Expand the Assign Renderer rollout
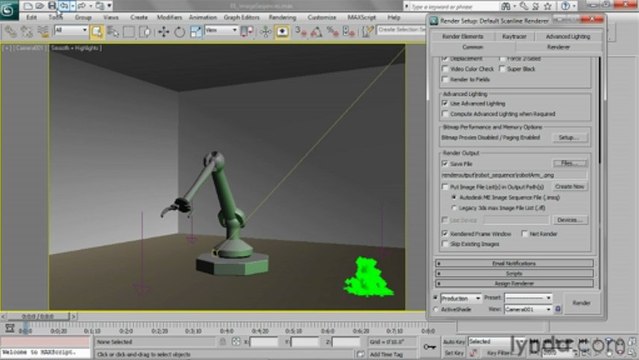 pyautogui.click(x=514, y=283)
